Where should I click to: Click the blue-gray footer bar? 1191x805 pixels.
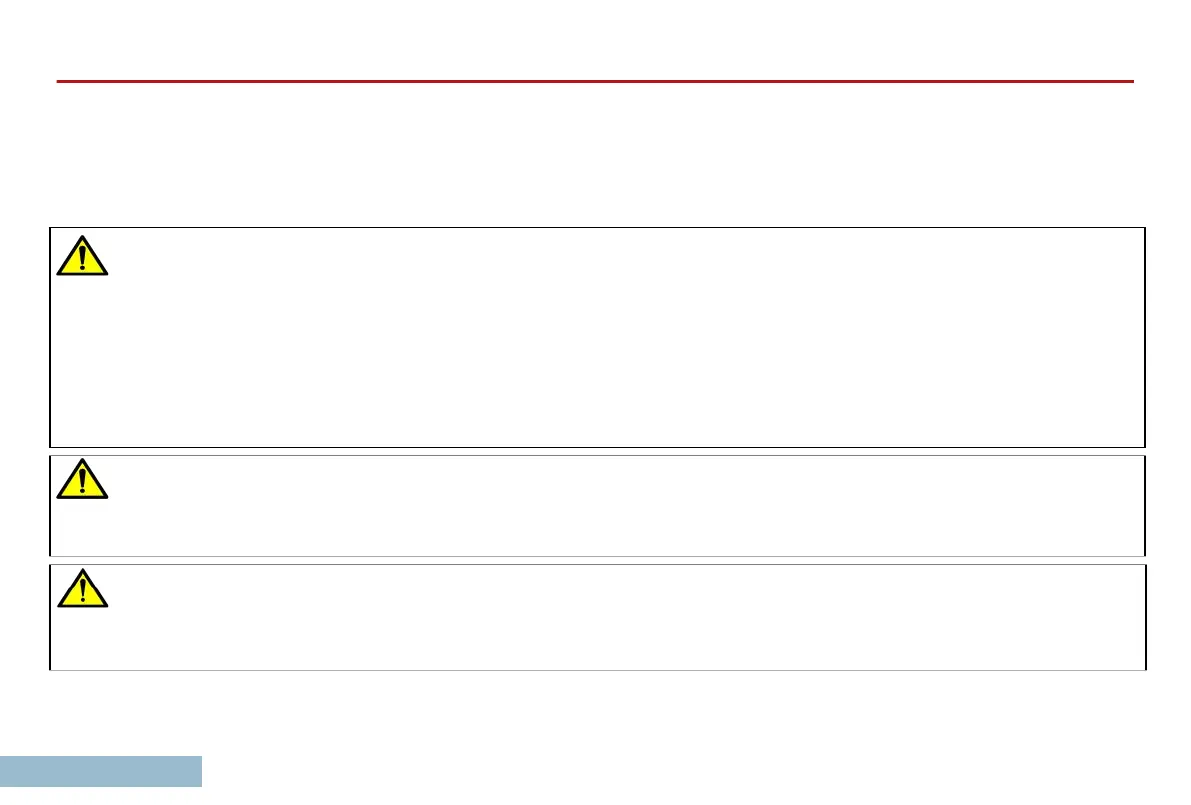coord(101,772)
